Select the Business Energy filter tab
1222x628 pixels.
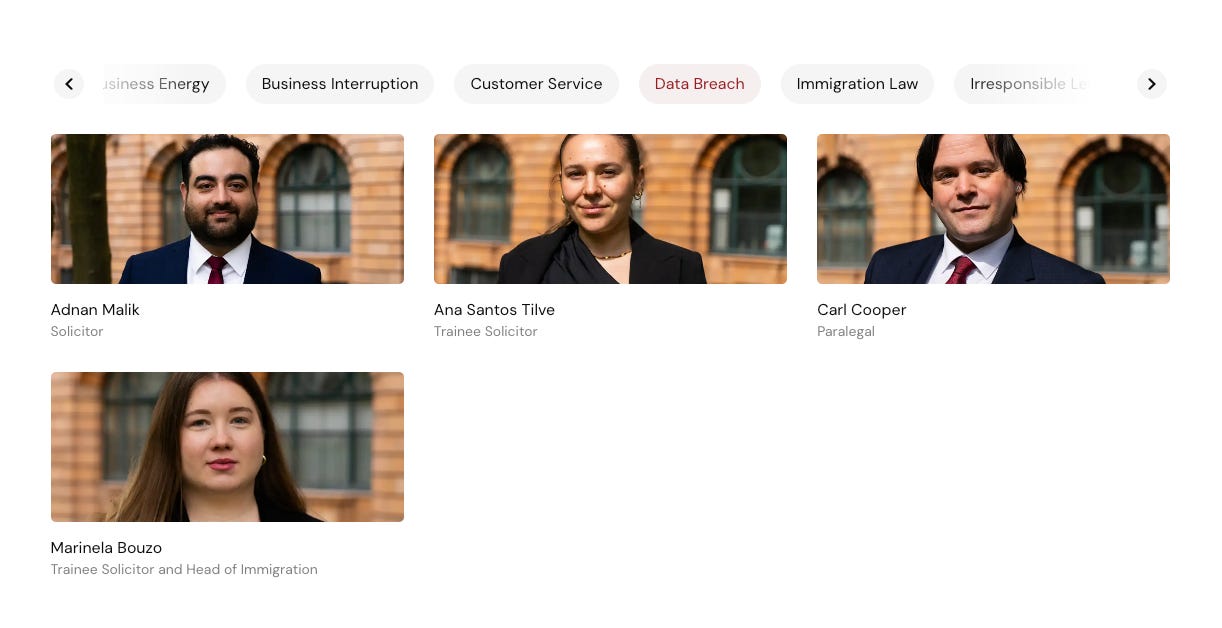(160, 84)
